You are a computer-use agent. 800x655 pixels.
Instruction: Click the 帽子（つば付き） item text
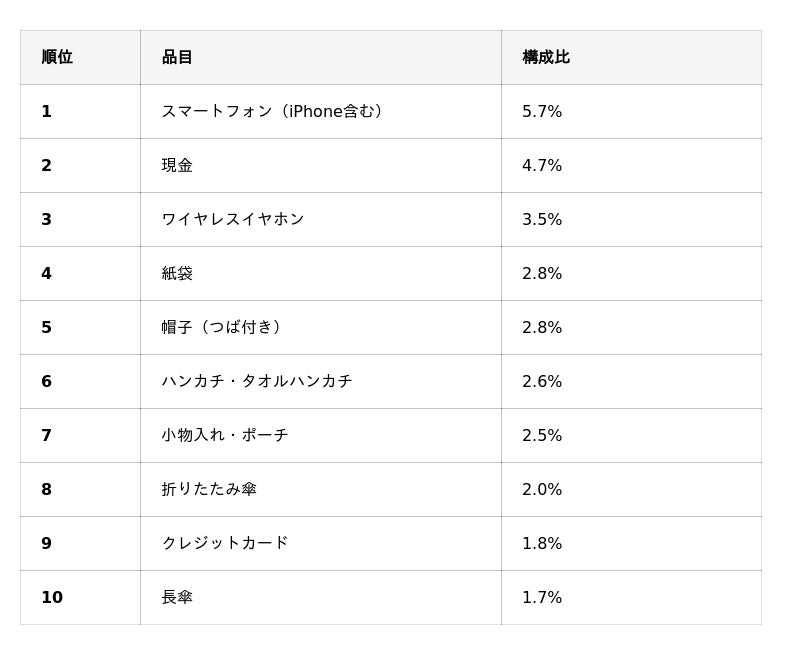point(221,327)
